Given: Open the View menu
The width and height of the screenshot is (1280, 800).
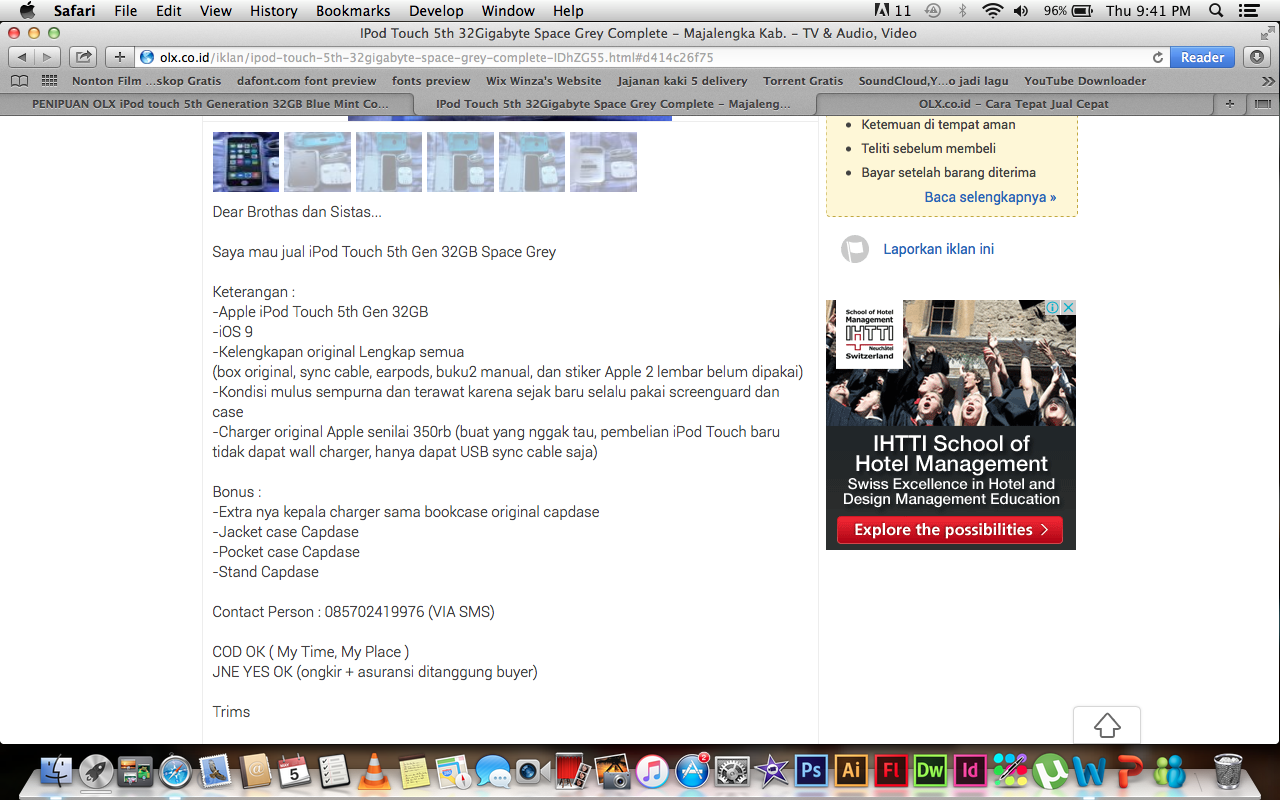Looking at the screenshot, I should (x=216, y=11).
